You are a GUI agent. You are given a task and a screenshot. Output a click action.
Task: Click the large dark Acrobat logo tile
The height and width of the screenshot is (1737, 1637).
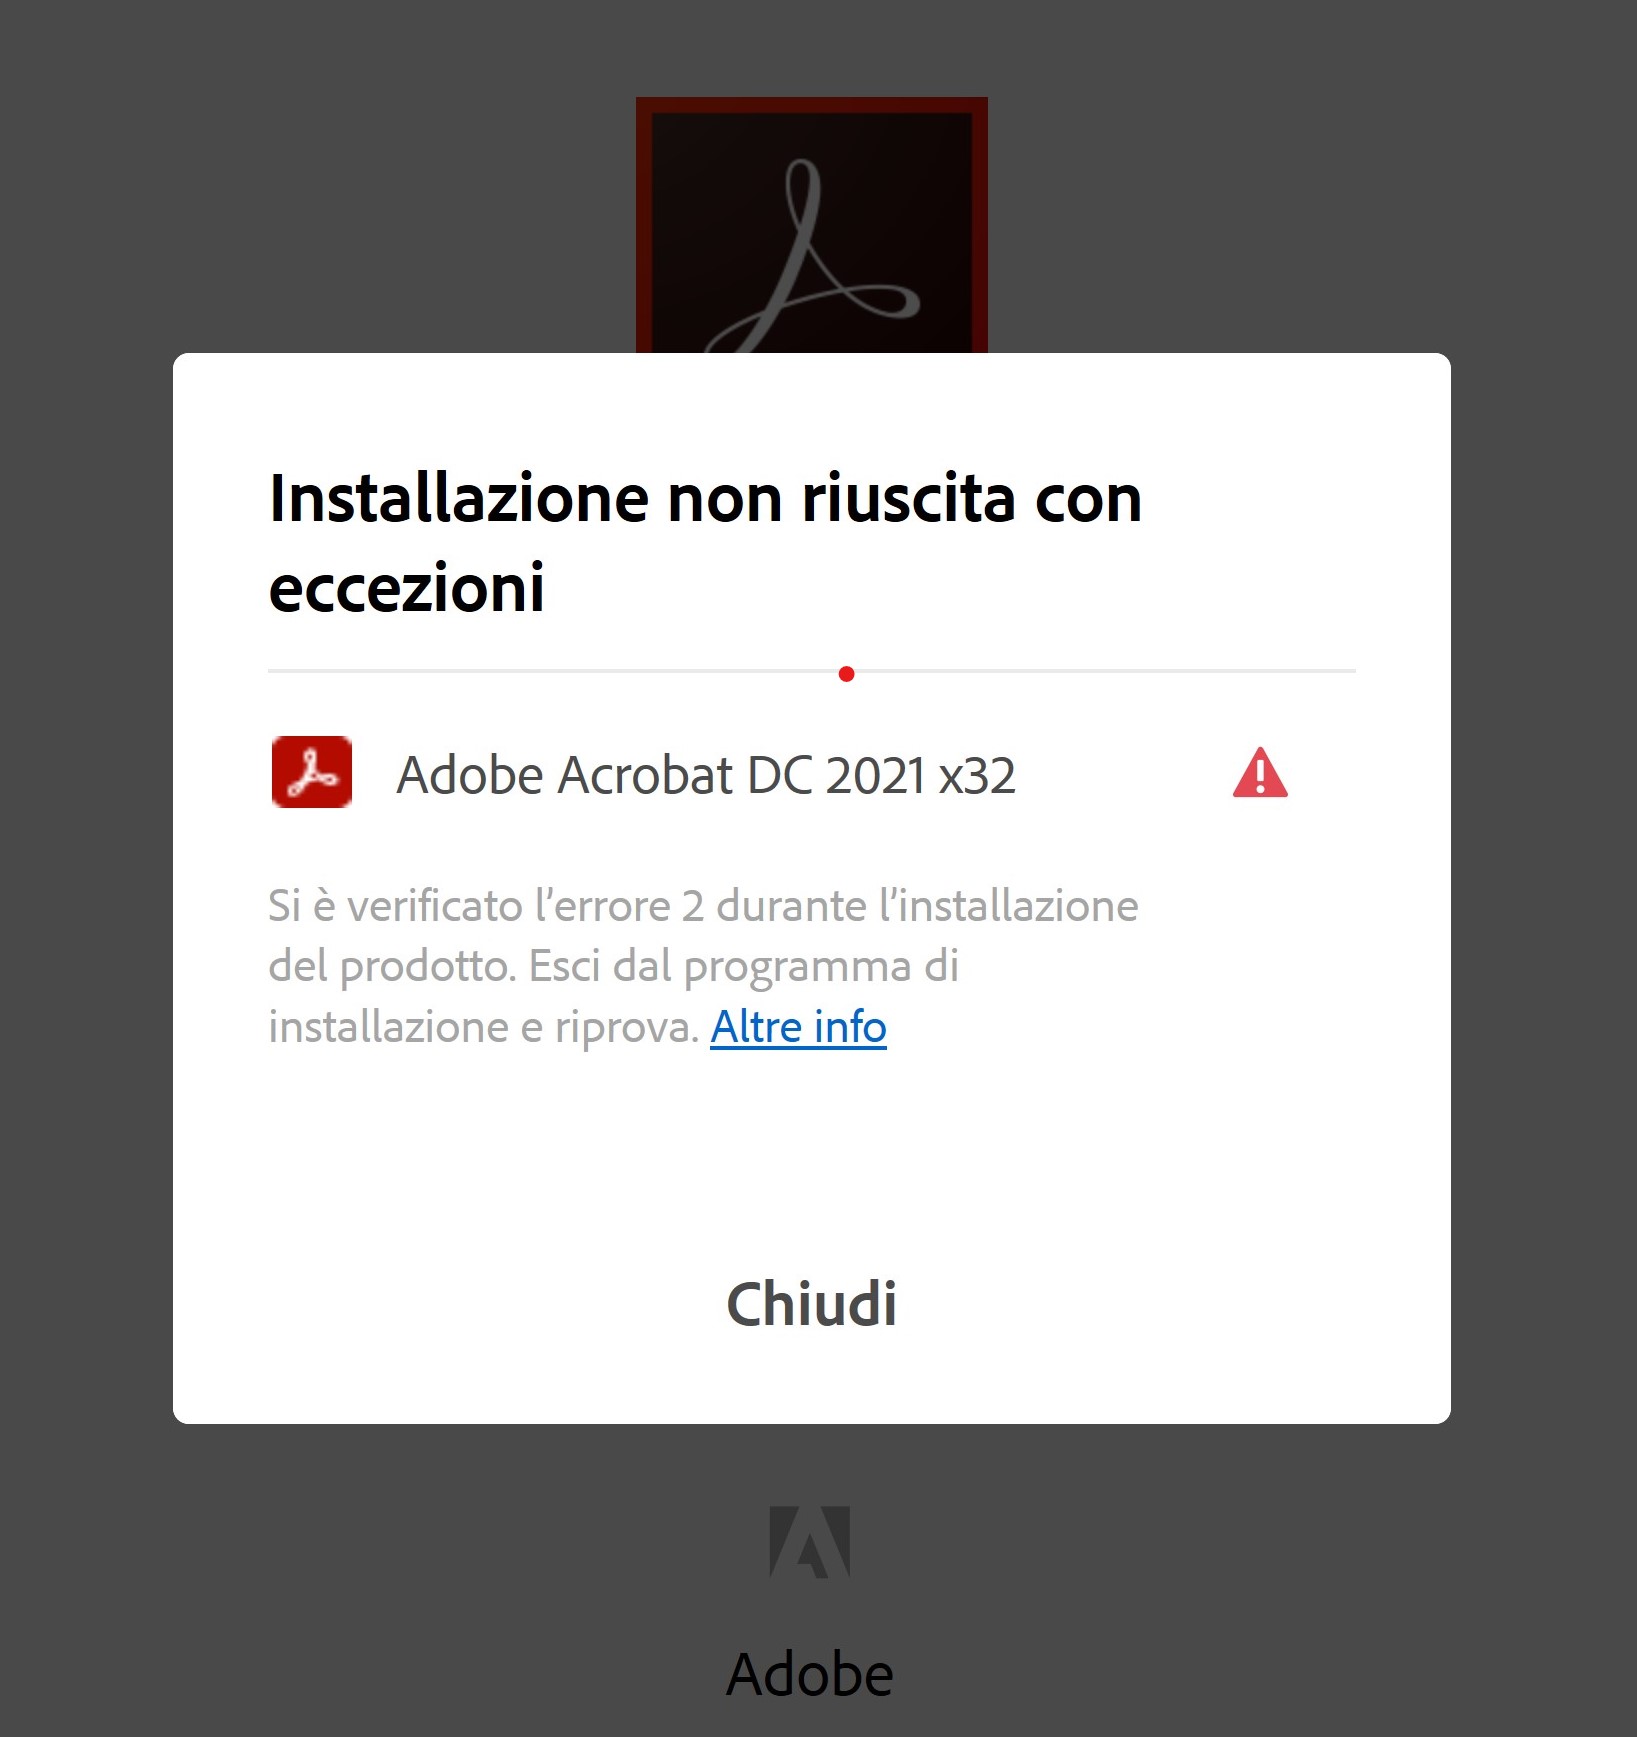click(812, 225)
